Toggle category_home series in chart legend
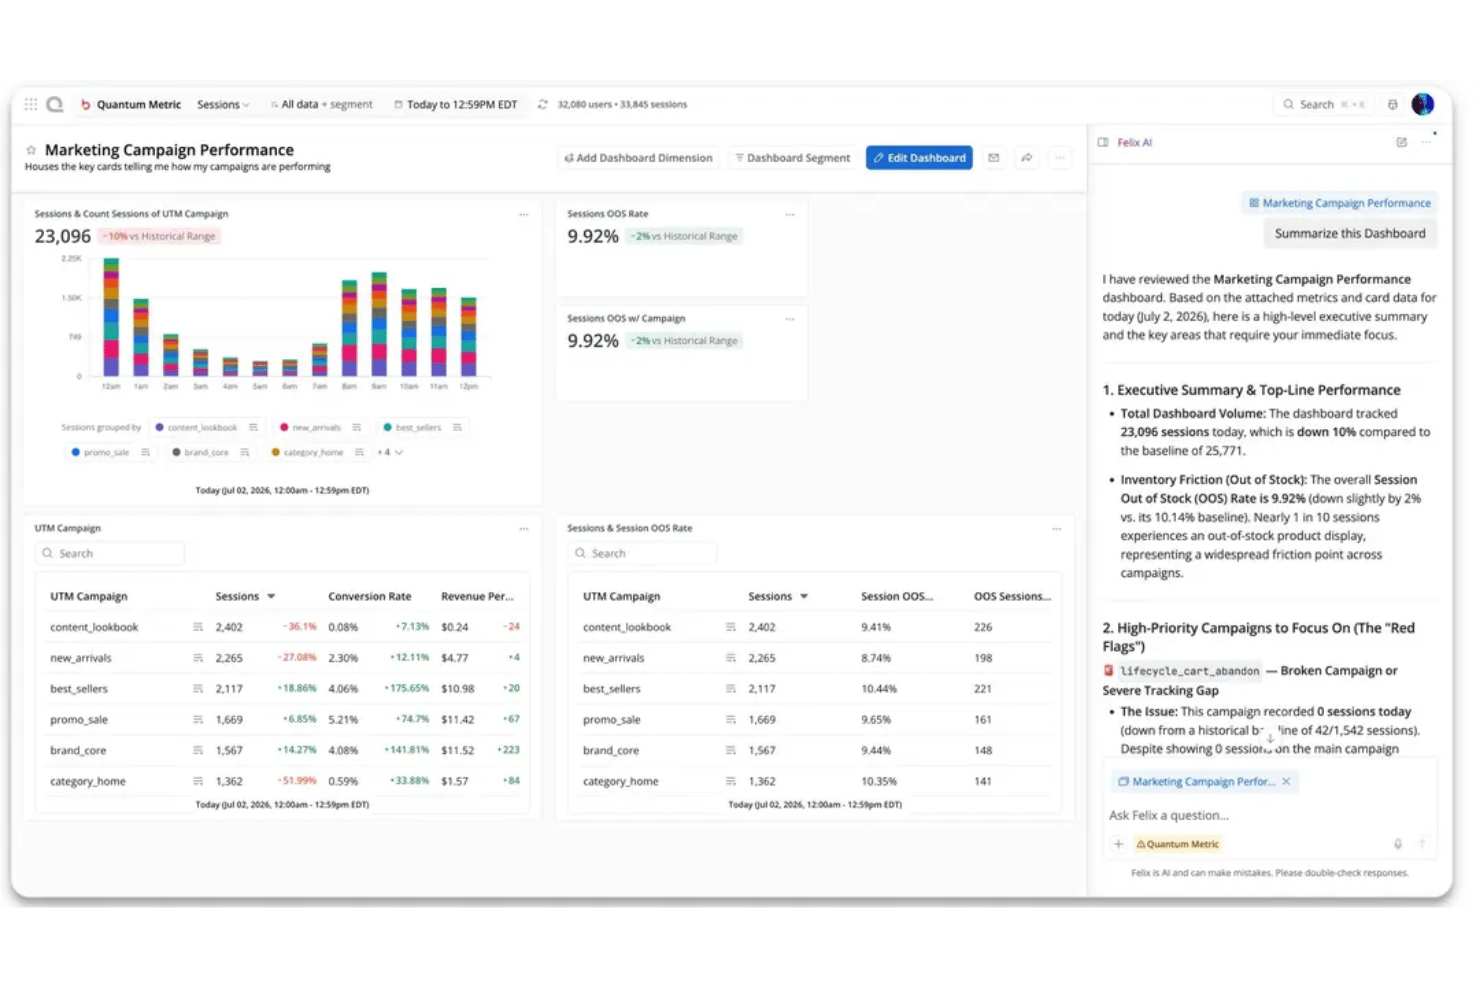This screenshot has width=1480, height=987. 308,452
